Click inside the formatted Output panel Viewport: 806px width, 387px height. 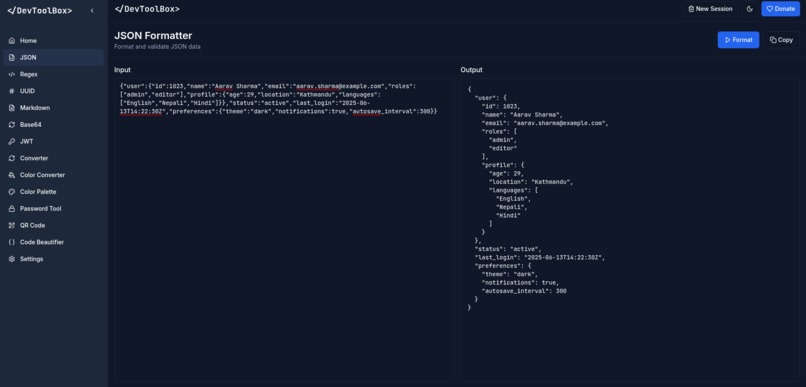[x=630, y=229]
